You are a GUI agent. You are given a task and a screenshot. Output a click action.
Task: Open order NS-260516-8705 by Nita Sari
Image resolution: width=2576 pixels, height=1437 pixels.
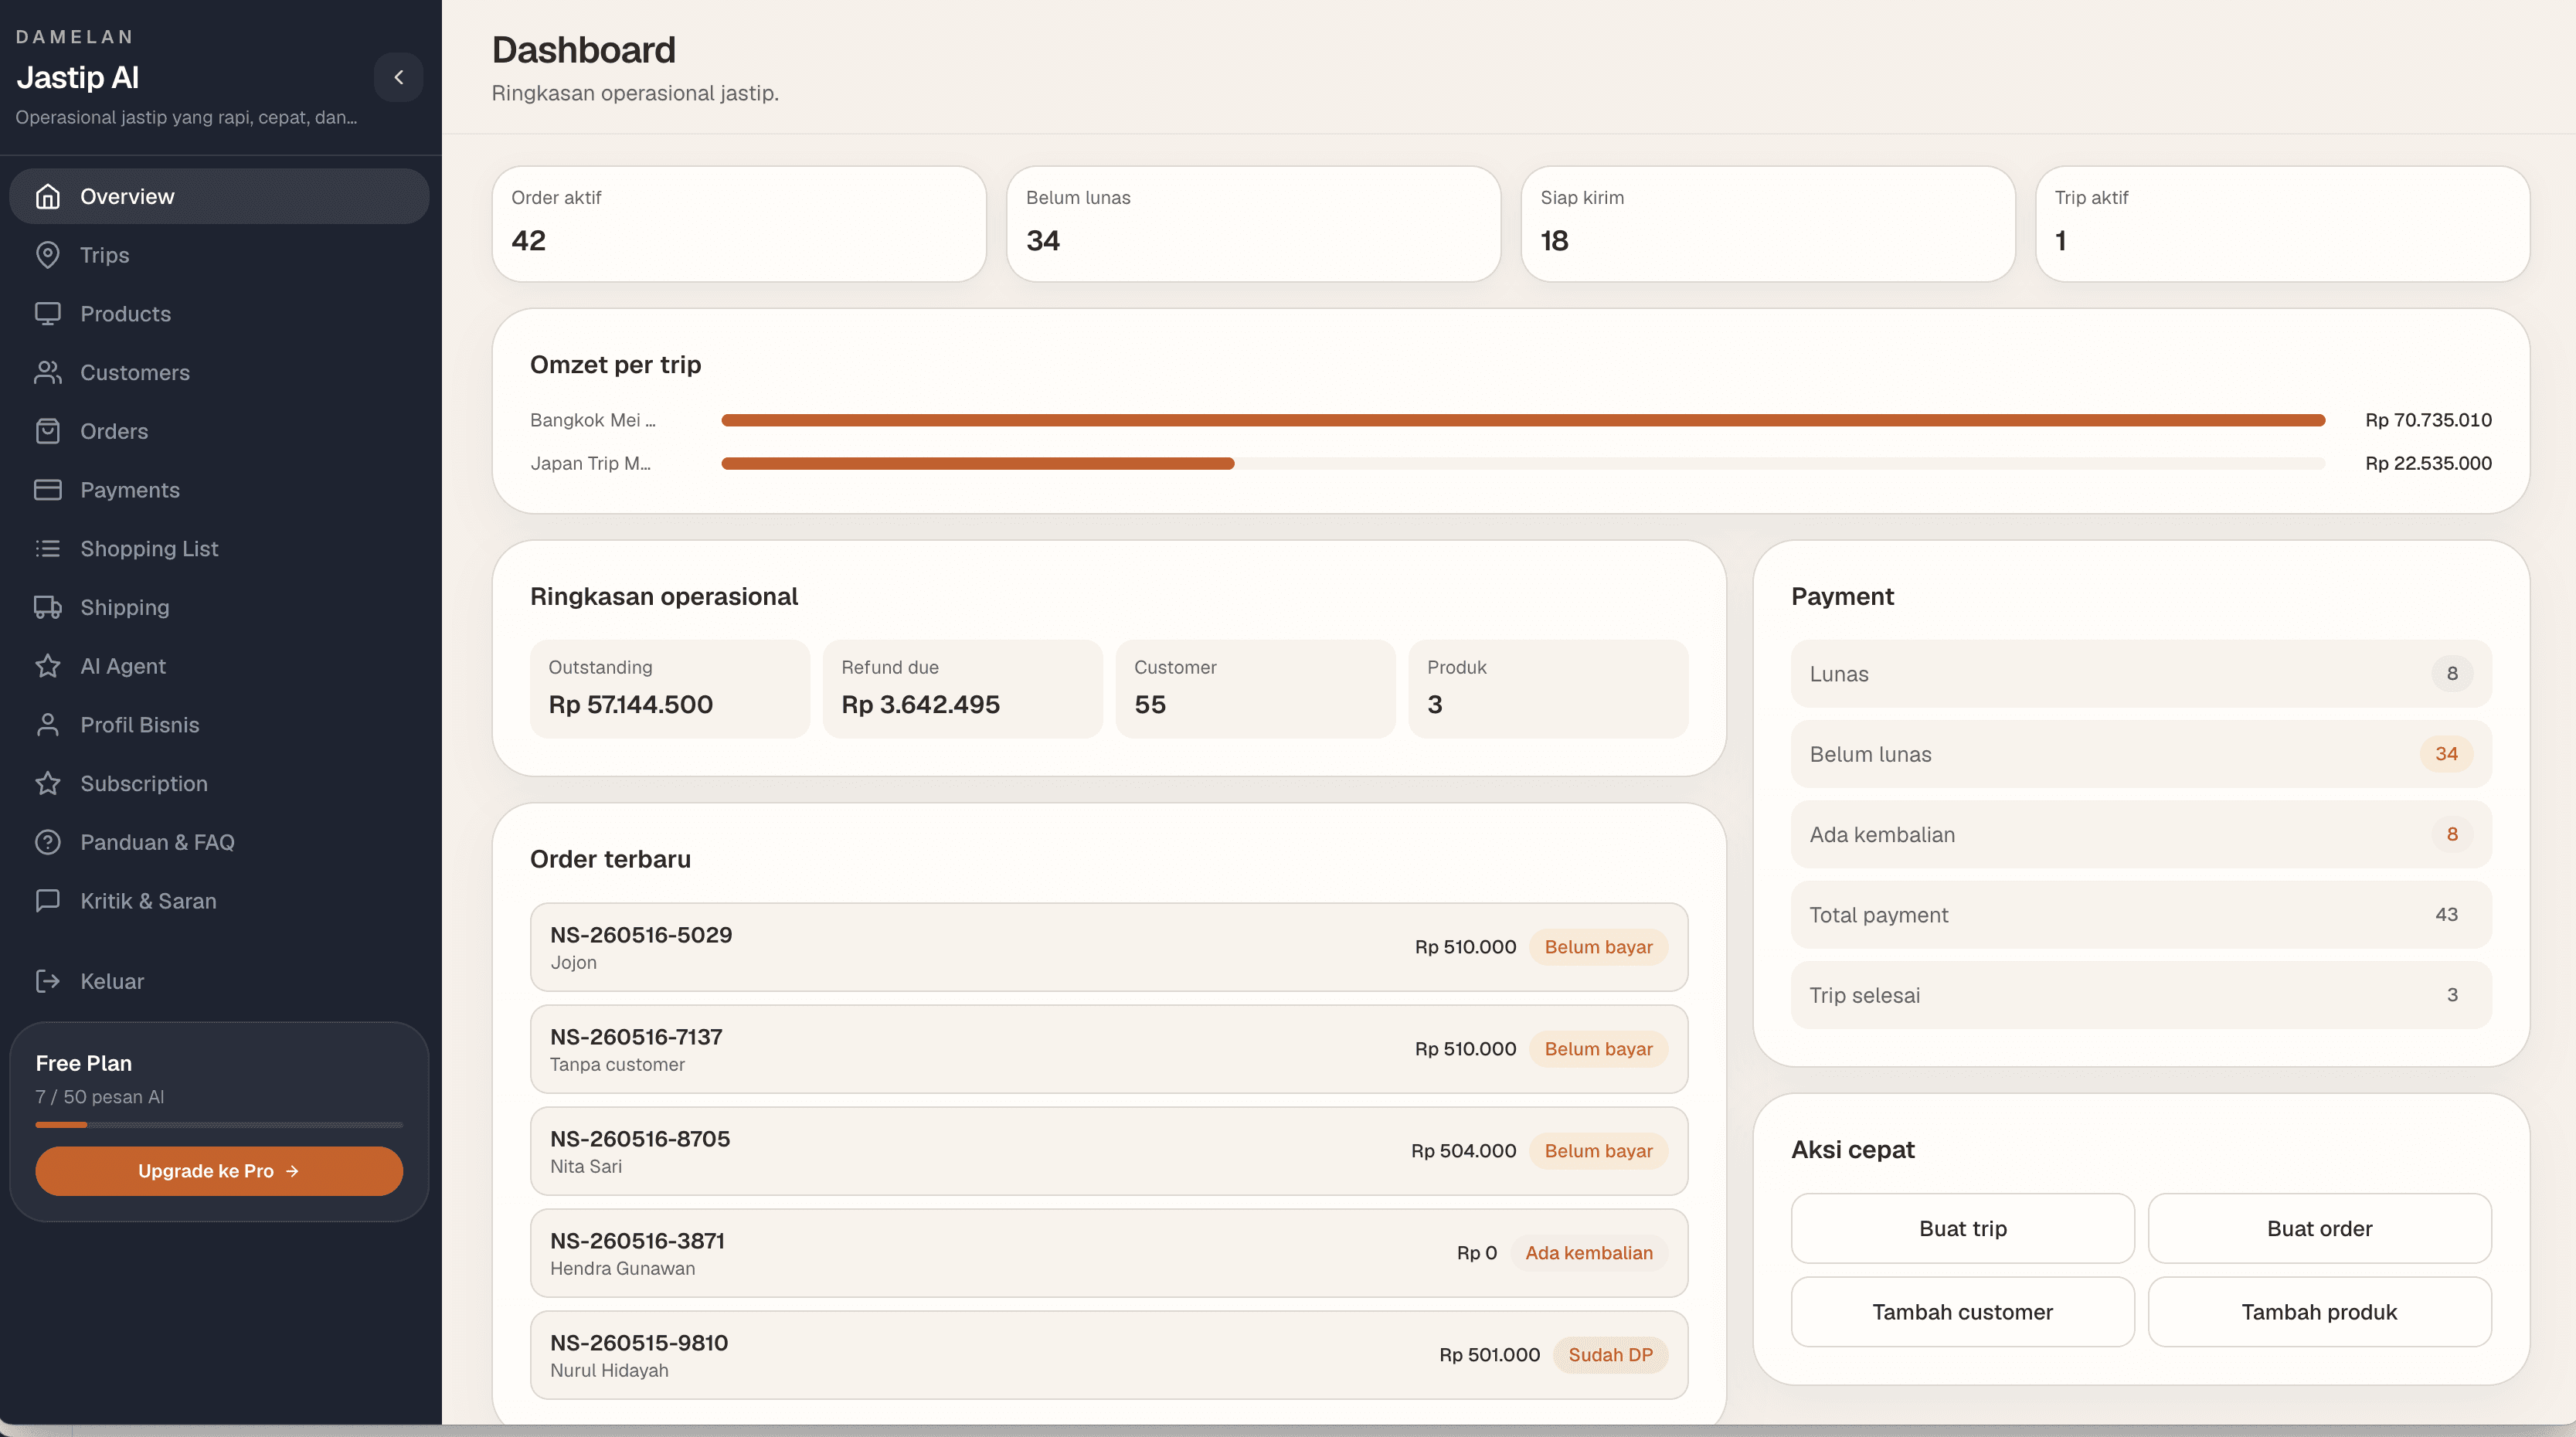[1109, 1151]
